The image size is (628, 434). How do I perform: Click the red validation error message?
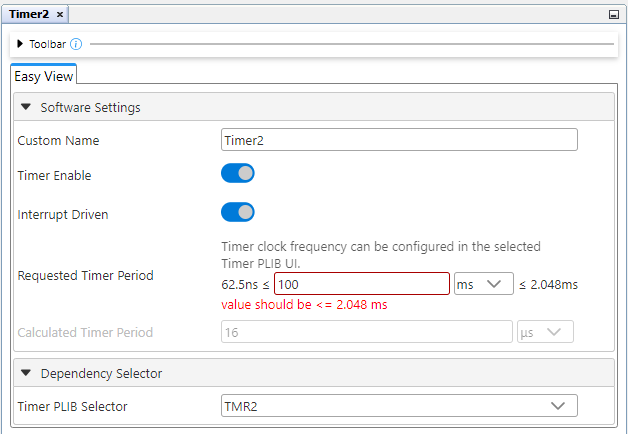(304, 305)
